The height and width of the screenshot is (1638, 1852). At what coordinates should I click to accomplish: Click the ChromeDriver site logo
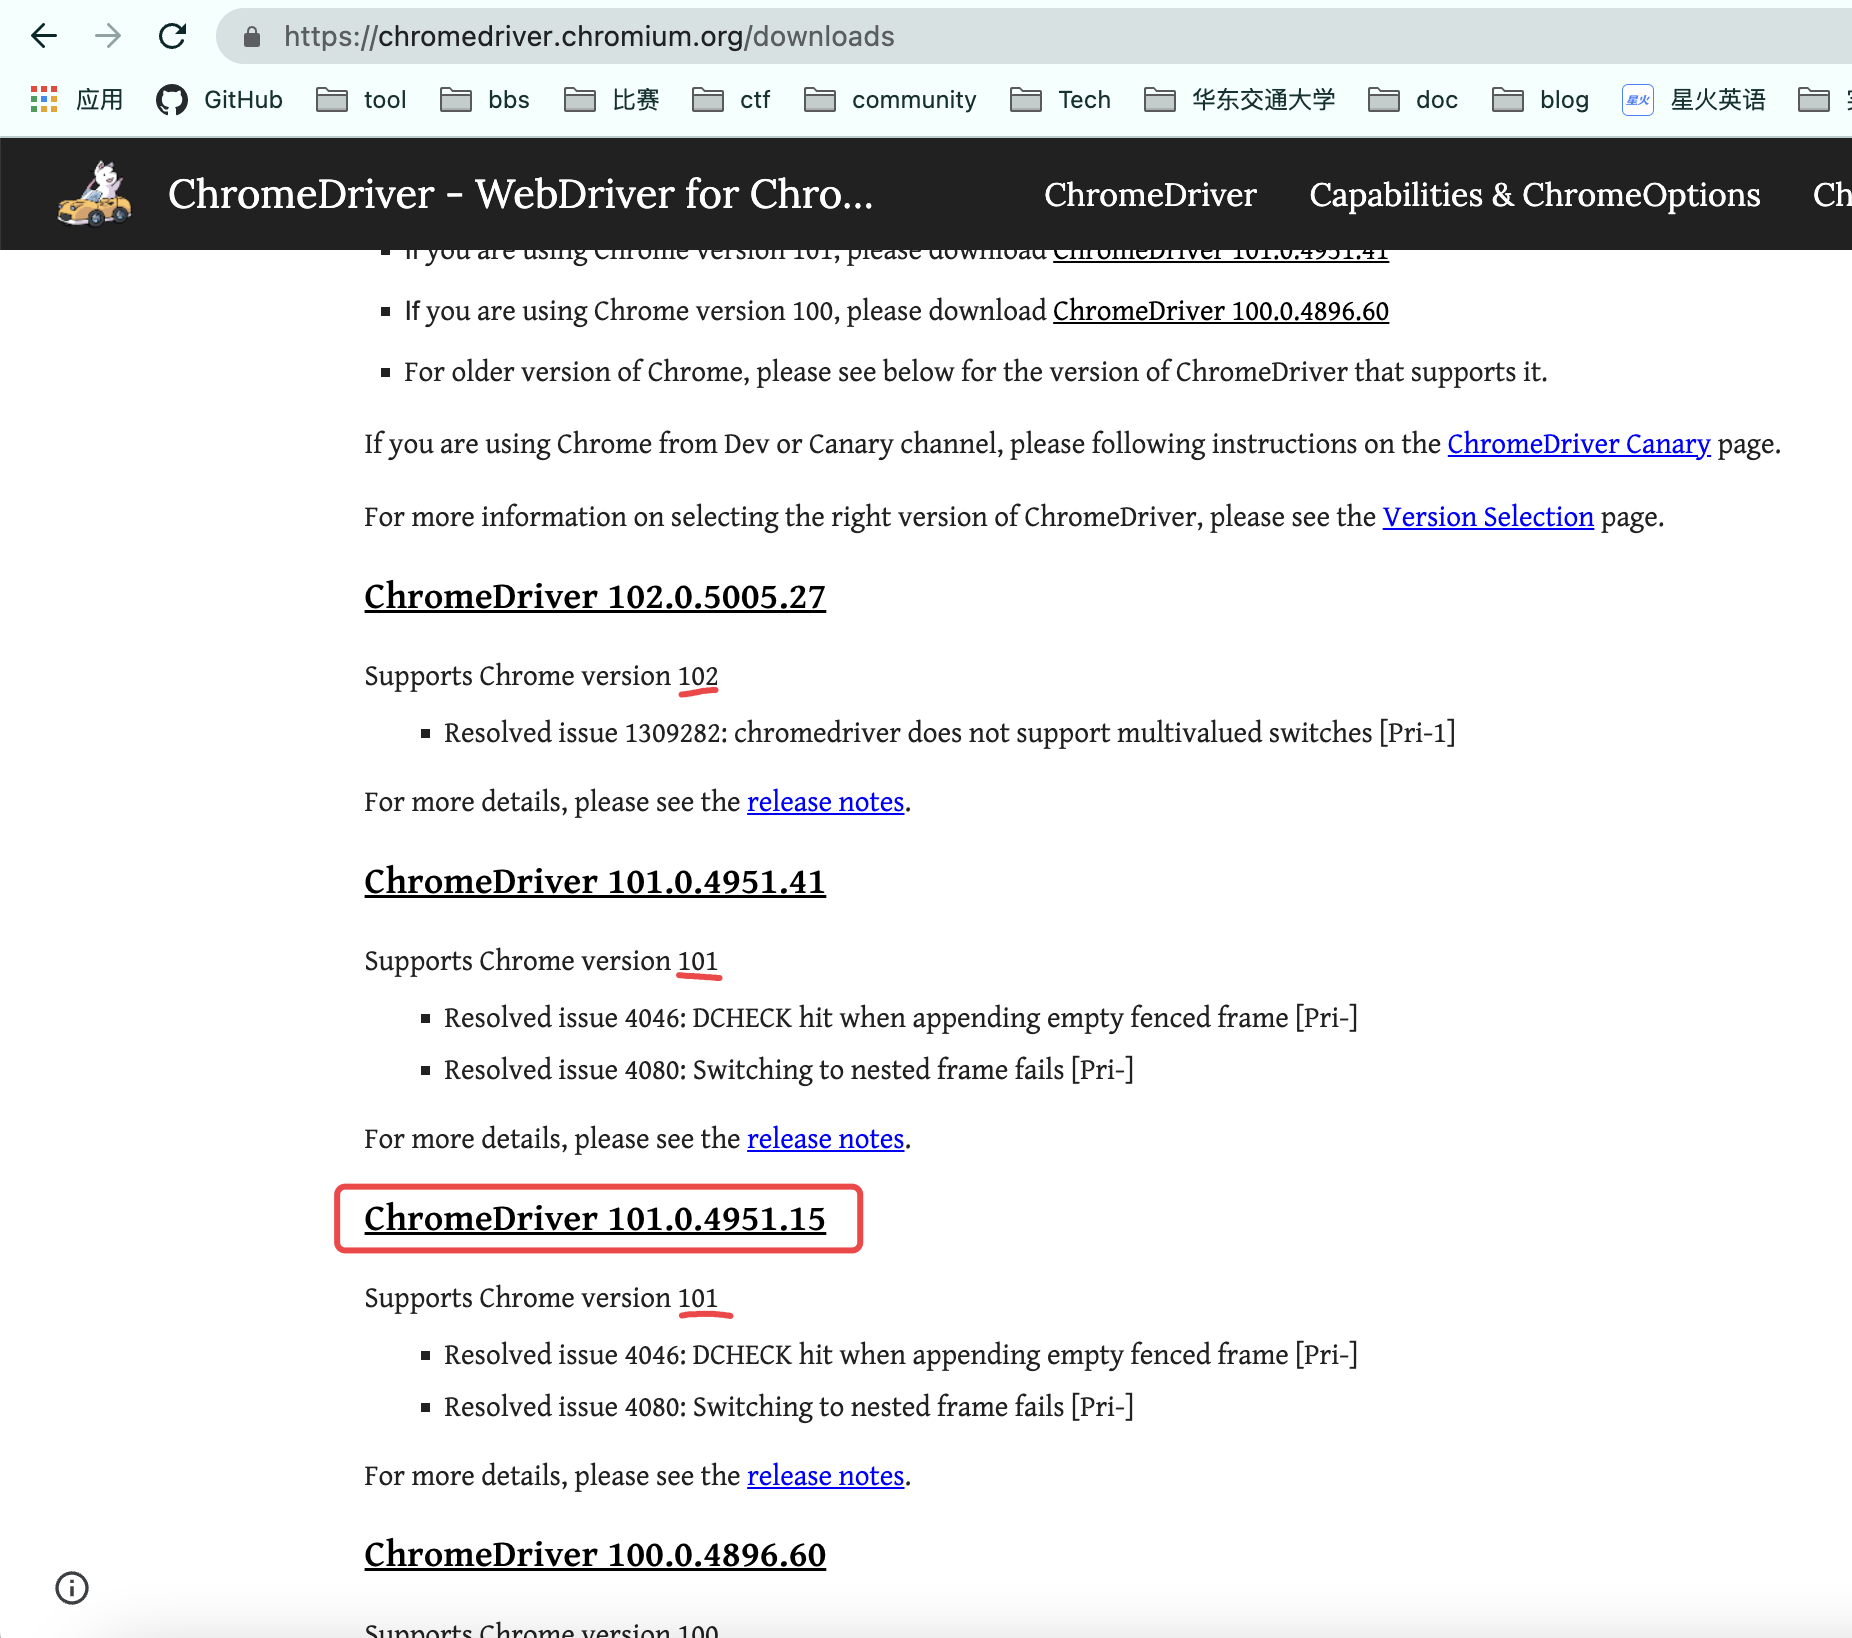click(95, 194)
